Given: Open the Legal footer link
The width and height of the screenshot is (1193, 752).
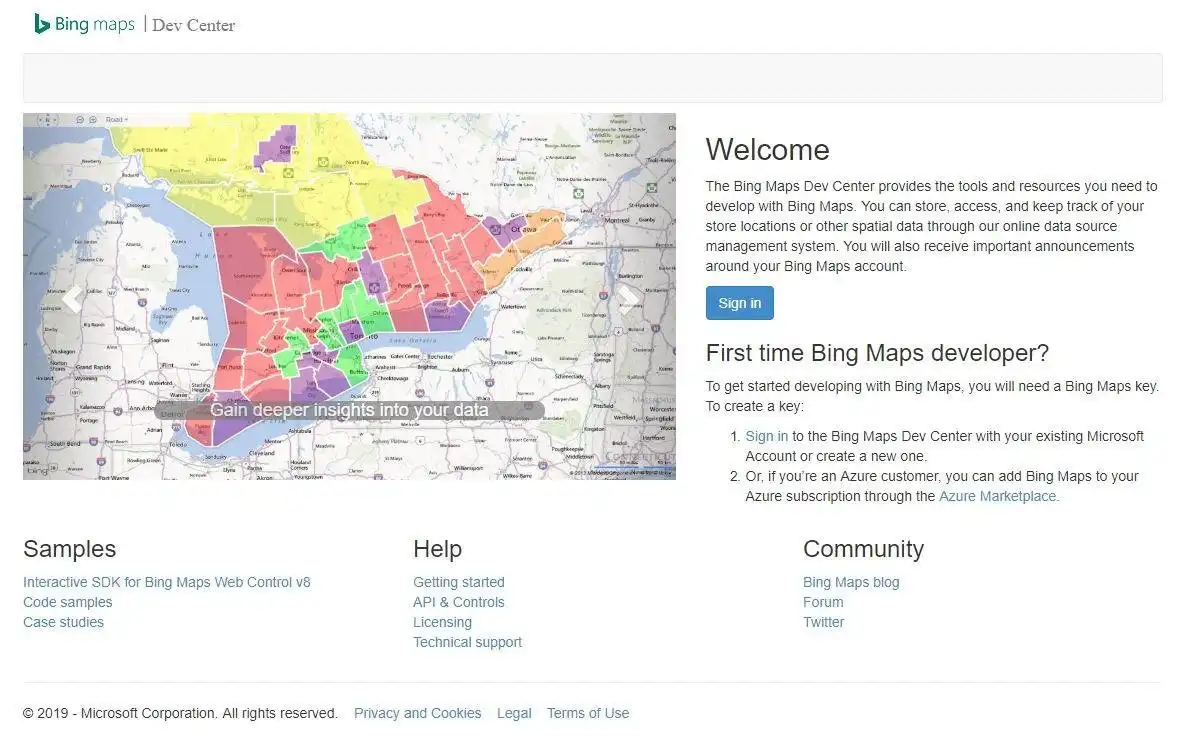Looking at the screenshot, I should 514,713.
